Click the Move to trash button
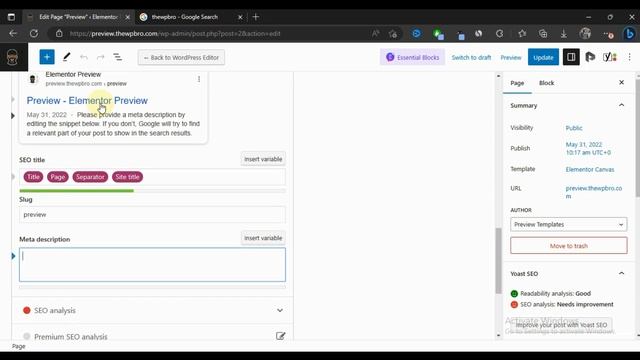Viewport: 640px width, 360px height. (569, 246)
